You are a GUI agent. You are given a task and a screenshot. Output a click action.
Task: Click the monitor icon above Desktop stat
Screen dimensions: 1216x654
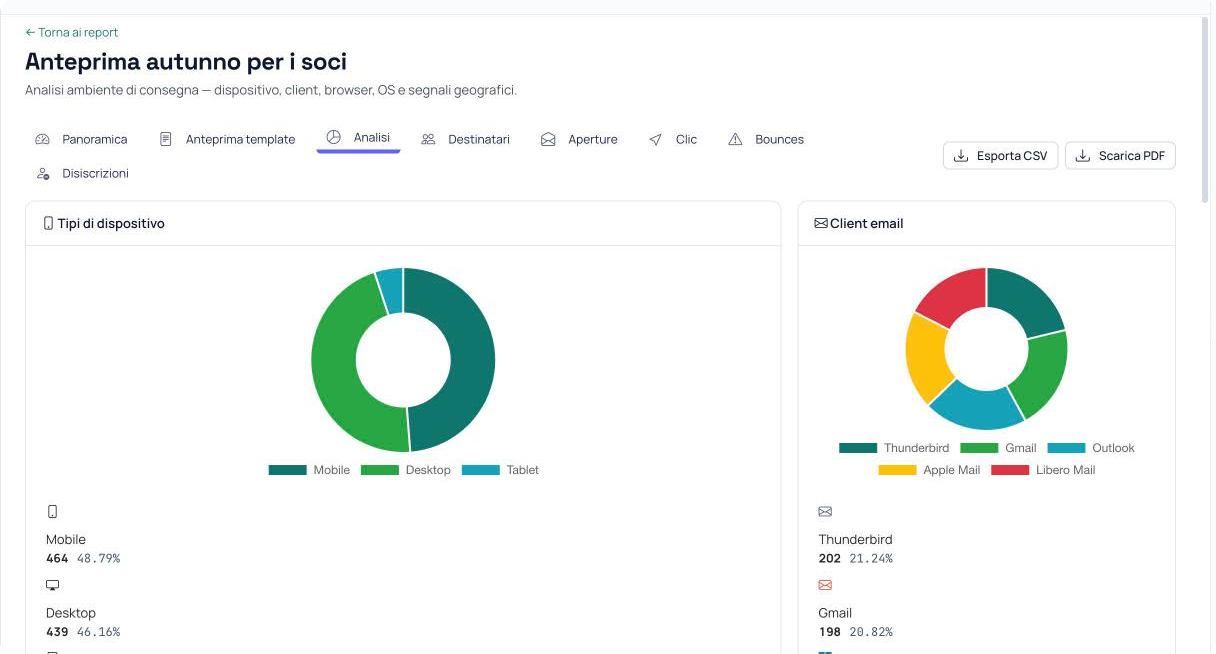pyautogui.click(x=53, y=585)
